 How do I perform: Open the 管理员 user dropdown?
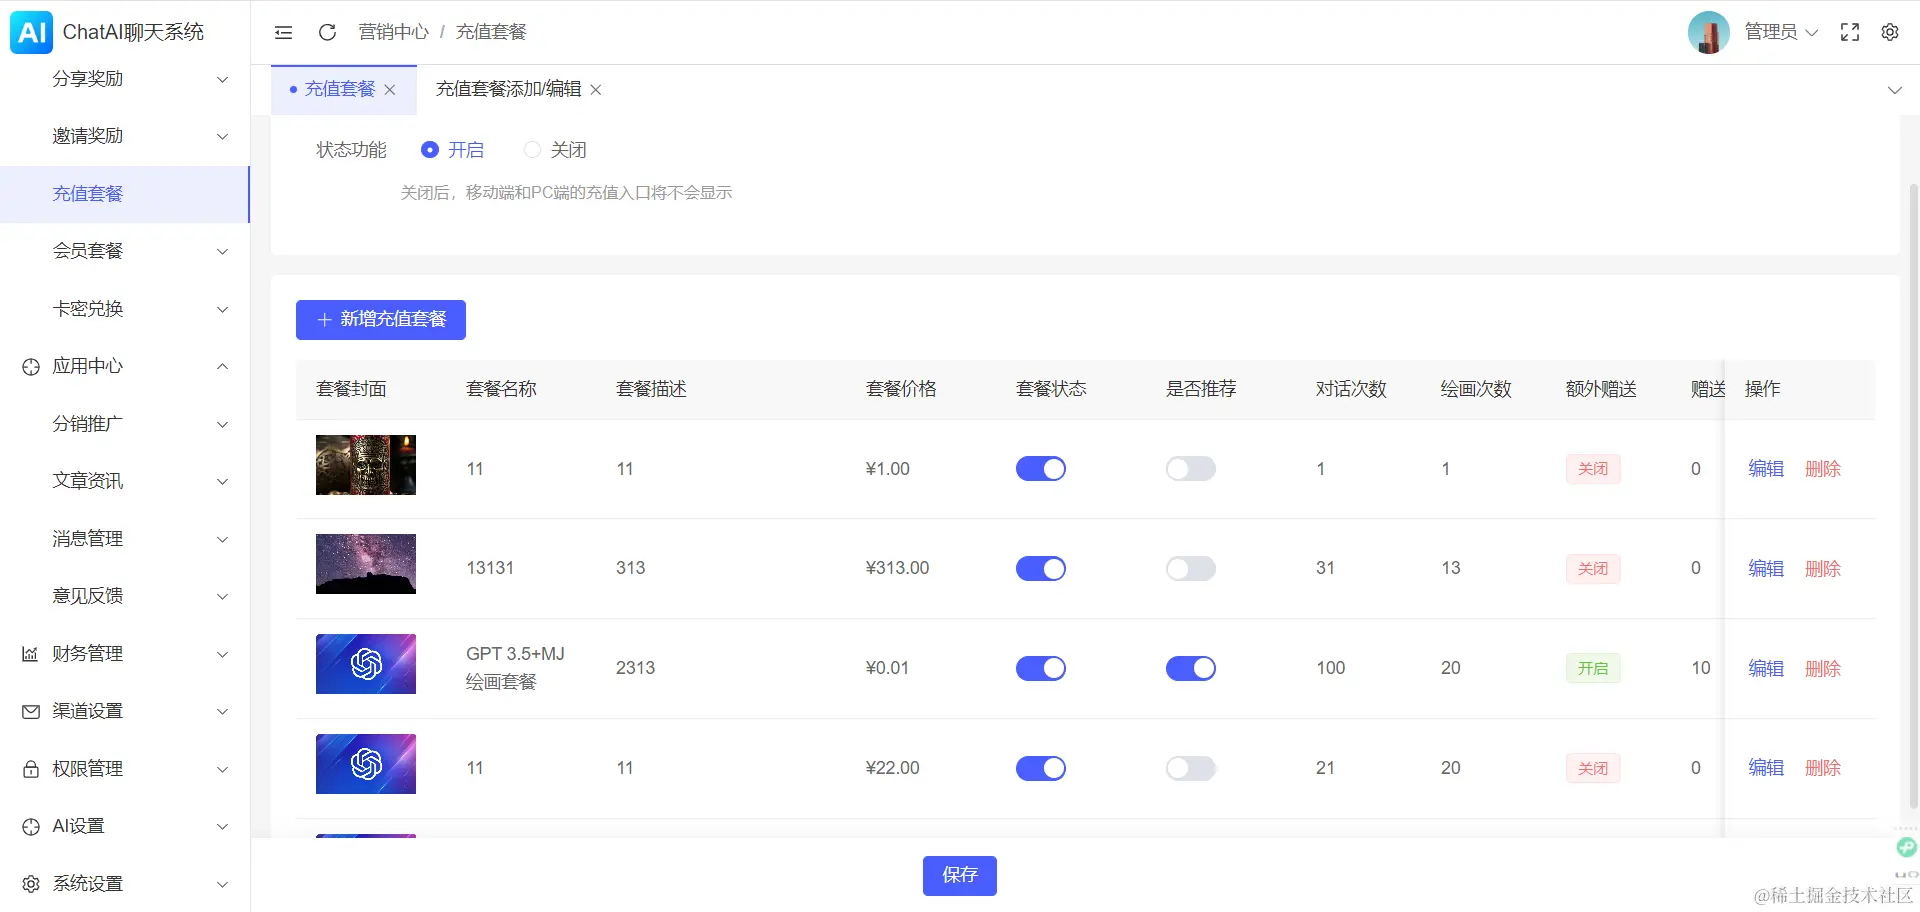1781,32
